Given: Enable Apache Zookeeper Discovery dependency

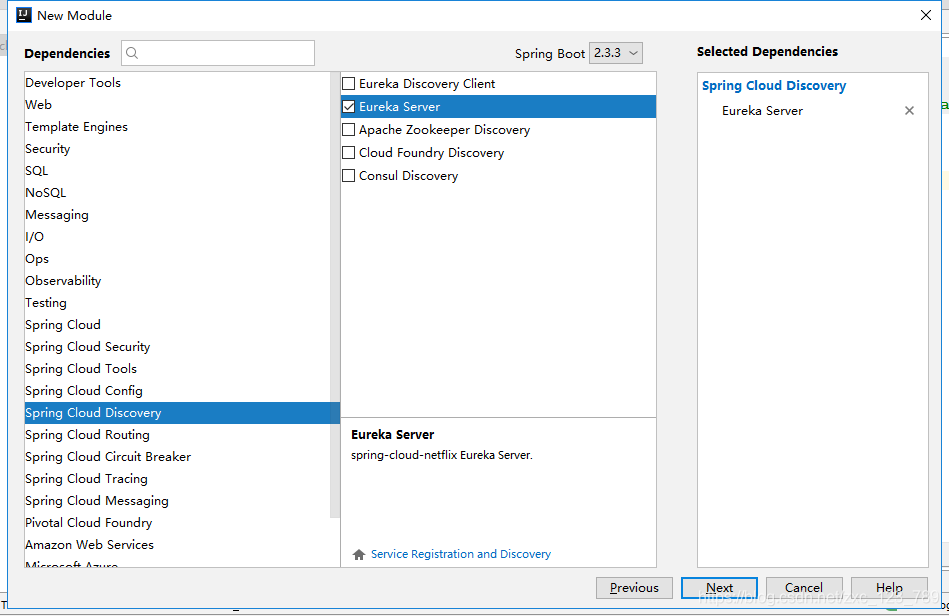Looking at the screenshot, I should (349, 129).
